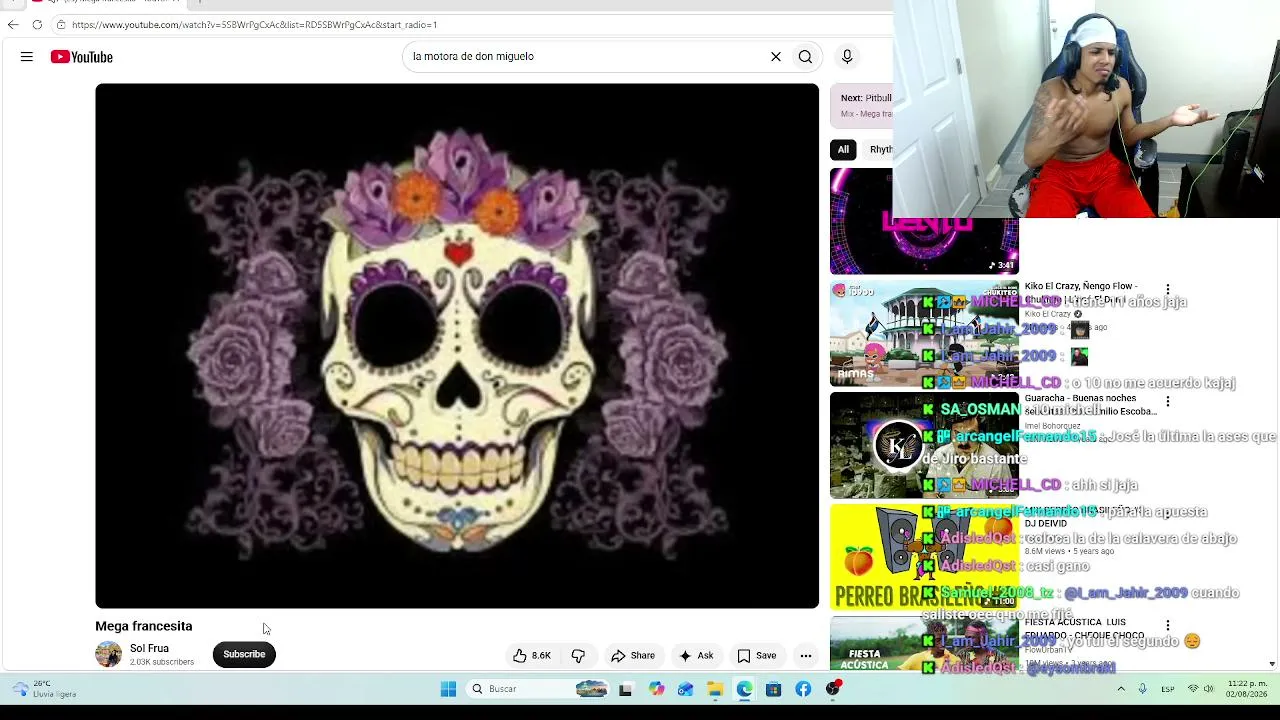The width and height of the screenshot is (1280, 720).
Task: Open more actions (three dots) below video
Action: [x=806, y=656]
